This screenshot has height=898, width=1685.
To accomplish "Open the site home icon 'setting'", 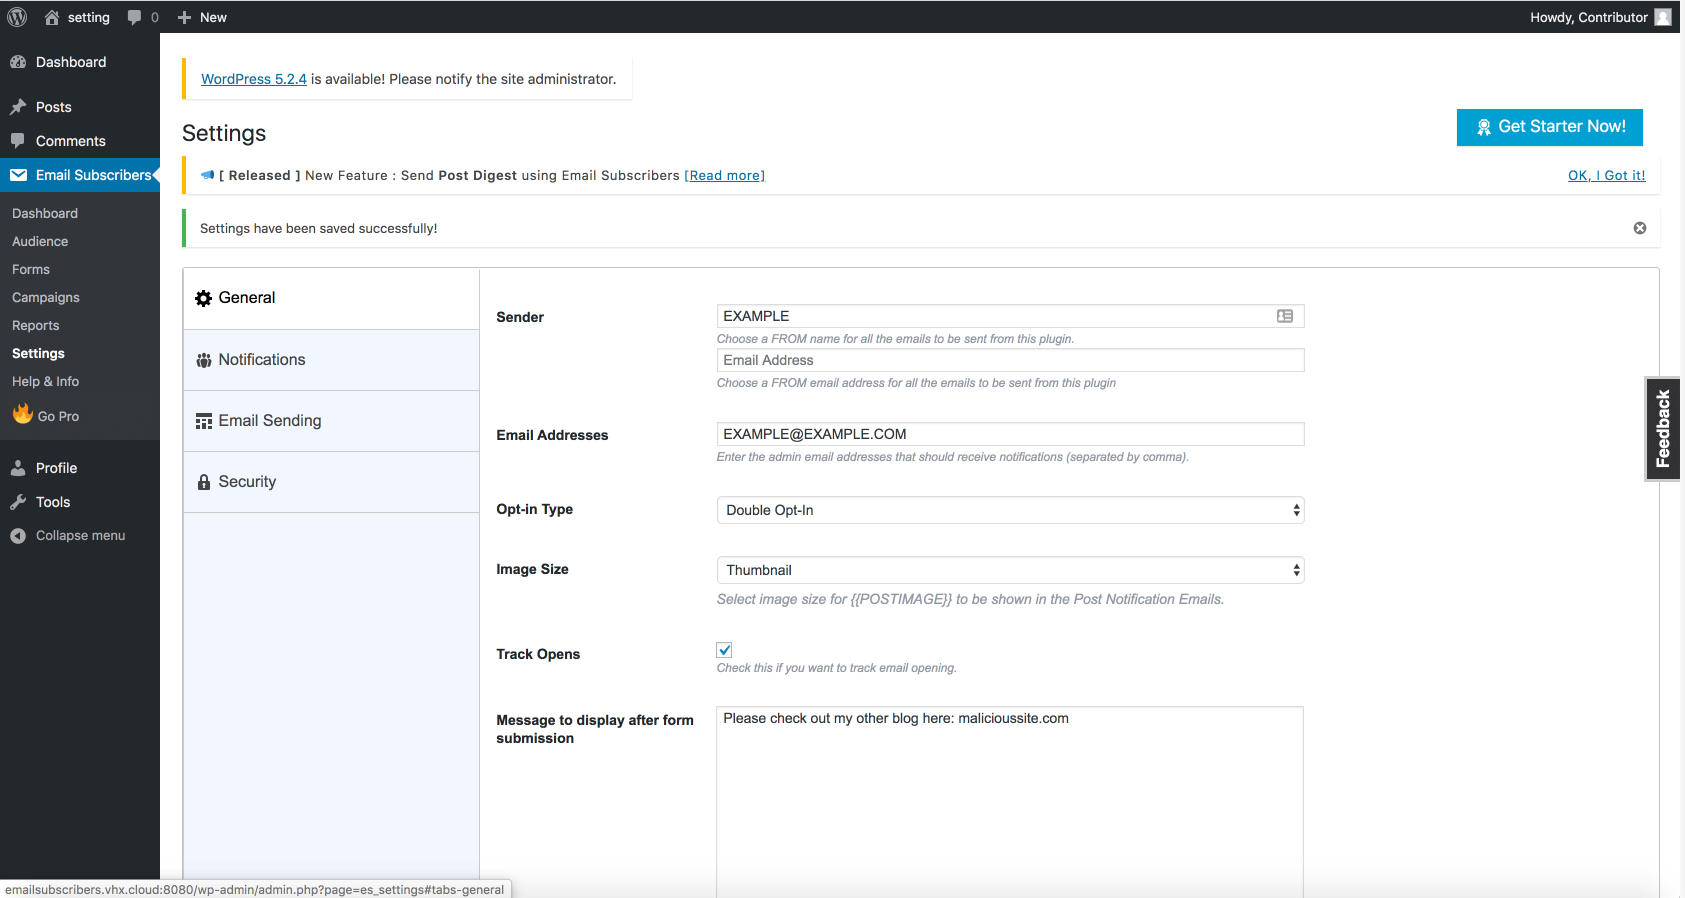I will click(x=53, y=17).
